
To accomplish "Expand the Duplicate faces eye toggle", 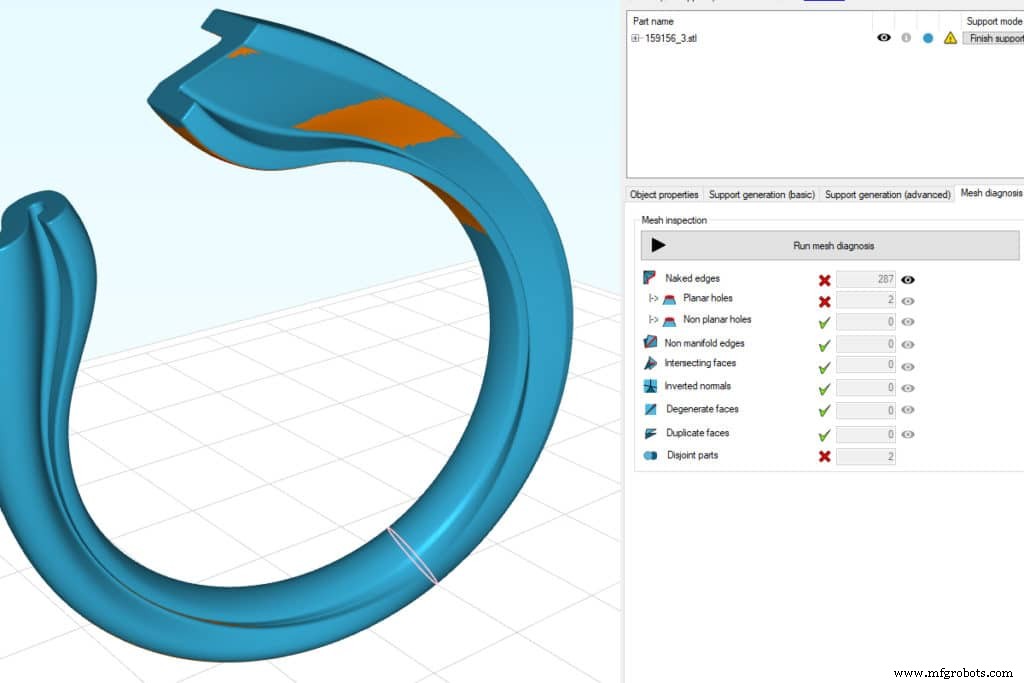I will tap(907, 434).
